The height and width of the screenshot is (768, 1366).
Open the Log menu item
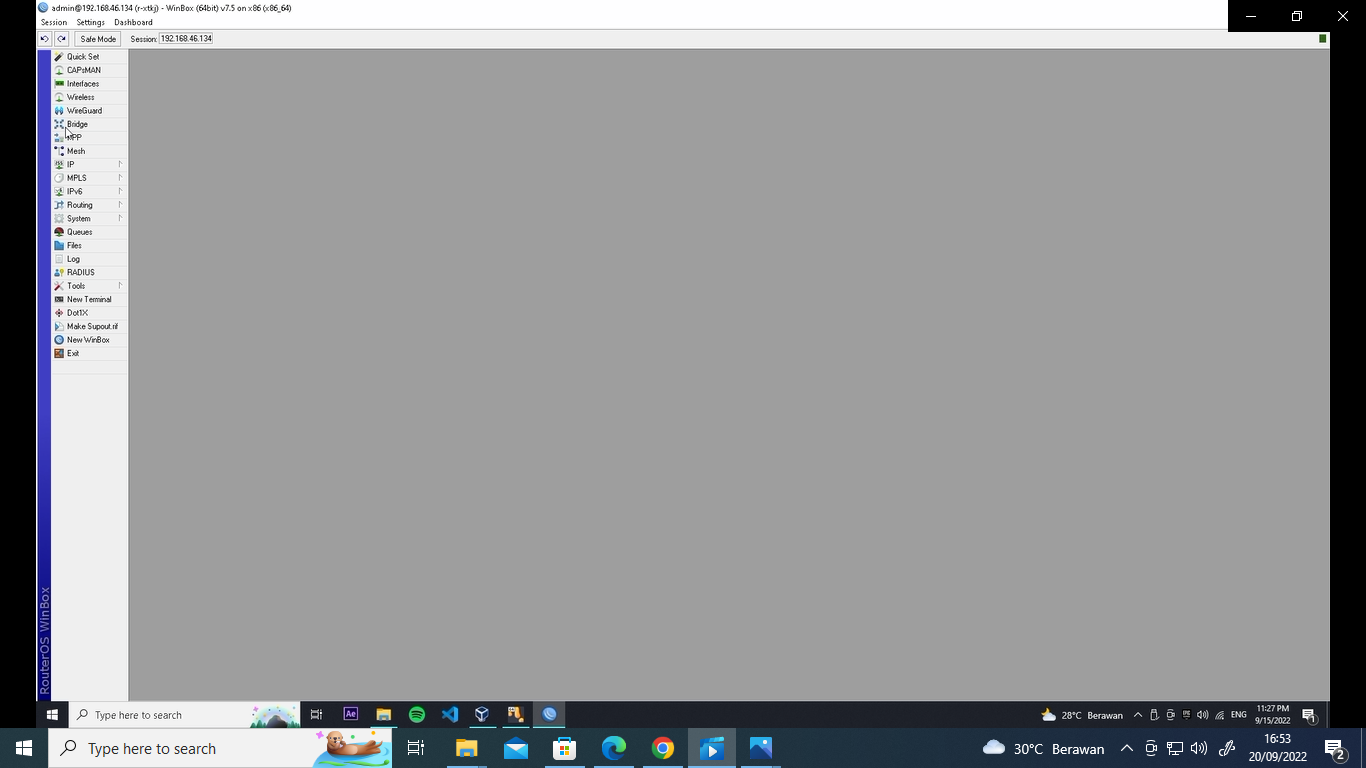pyautogui.click(x=89, y=259)
